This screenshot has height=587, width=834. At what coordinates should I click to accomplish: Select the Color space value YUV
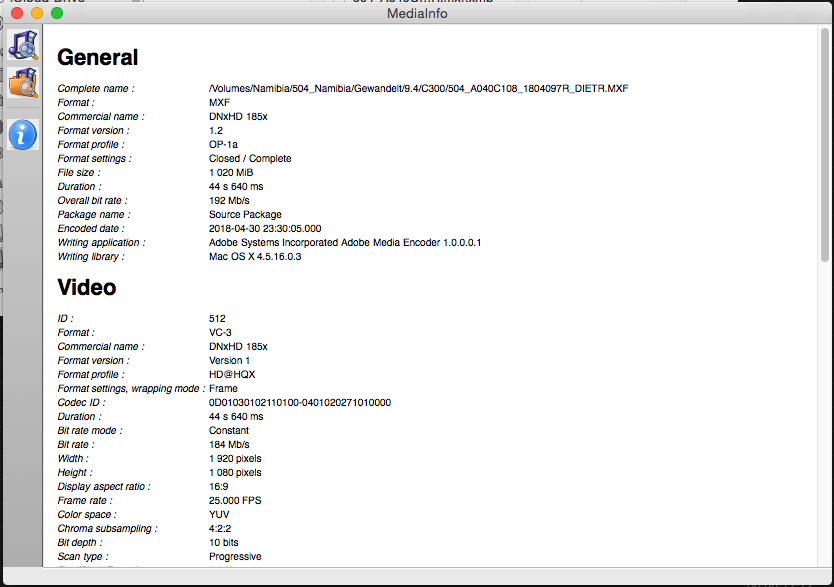coord(219,514)
